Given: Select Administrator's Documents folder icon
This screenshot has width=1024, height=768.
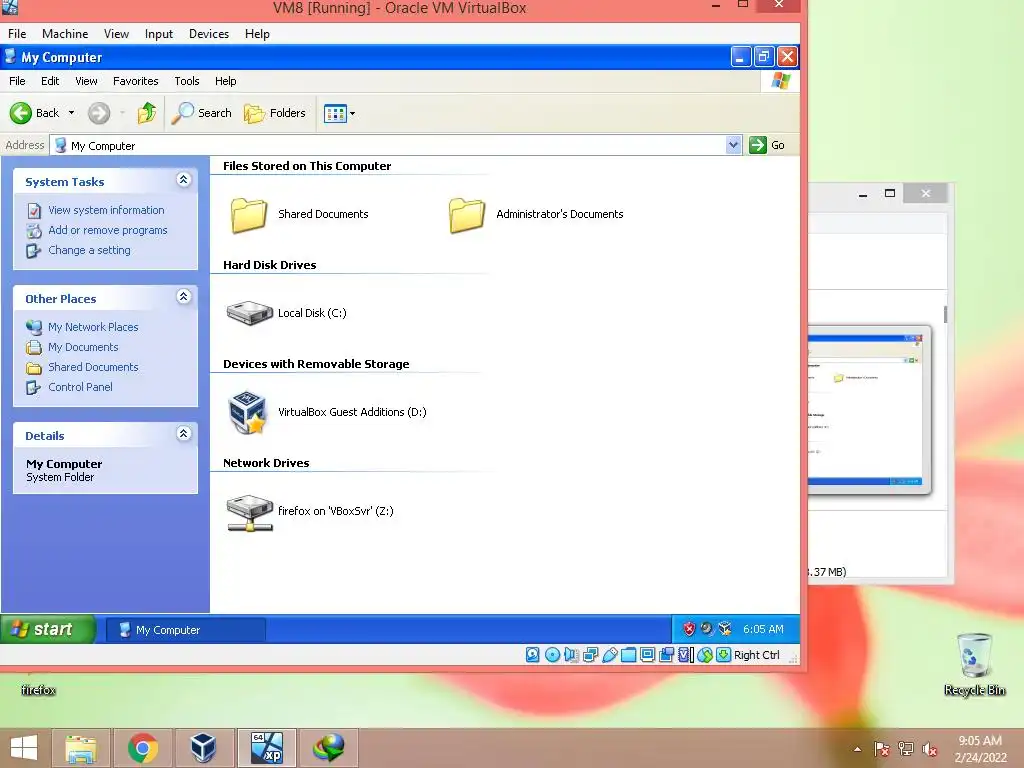Looking at the screenshot, I should tap(466, 215).
